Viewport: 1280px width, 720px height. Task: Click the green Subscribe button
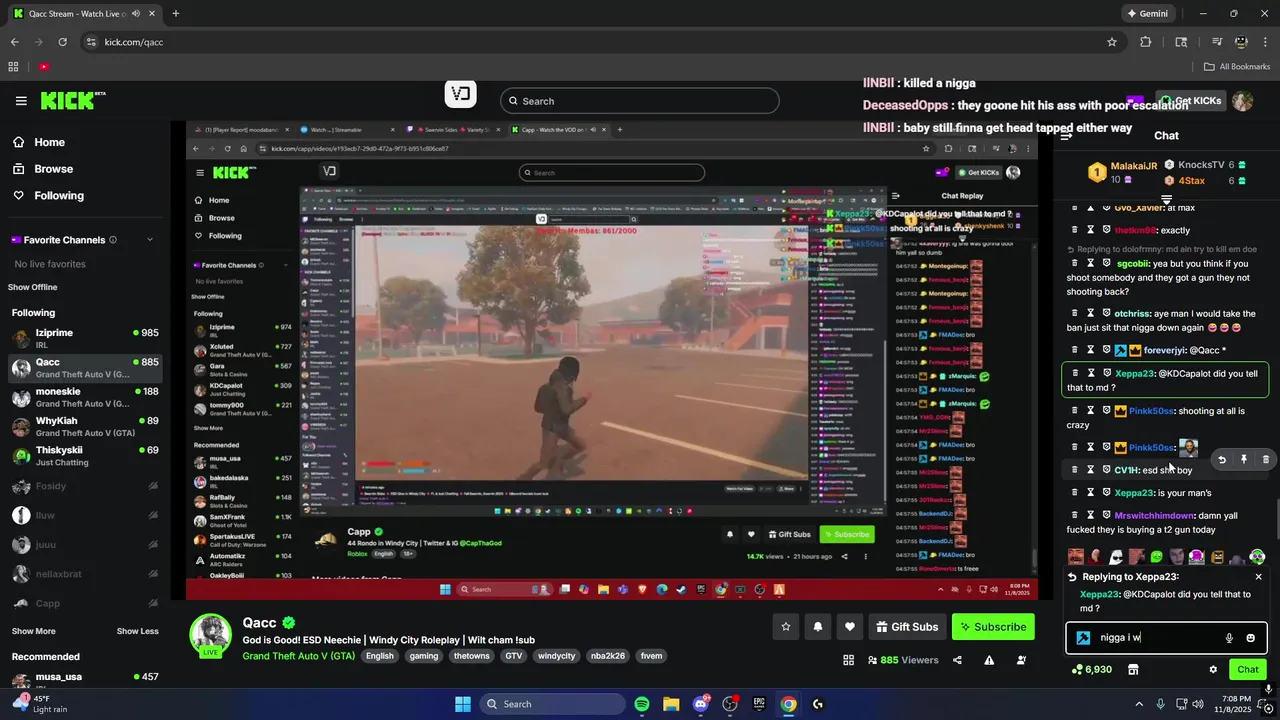(993, 627)
